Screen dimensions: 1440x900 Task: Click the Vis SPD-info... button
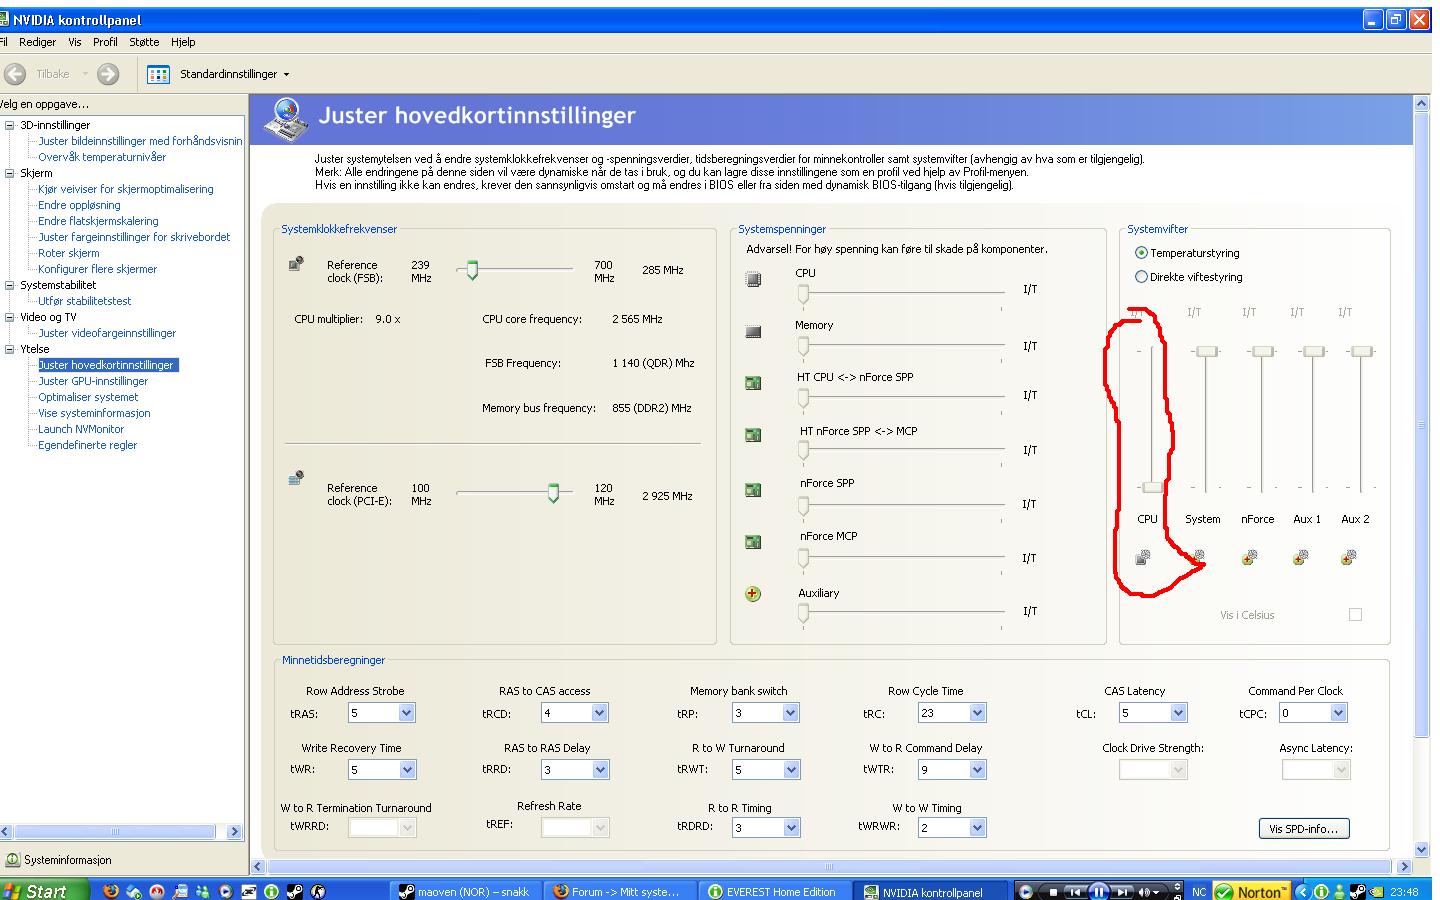1304,829
